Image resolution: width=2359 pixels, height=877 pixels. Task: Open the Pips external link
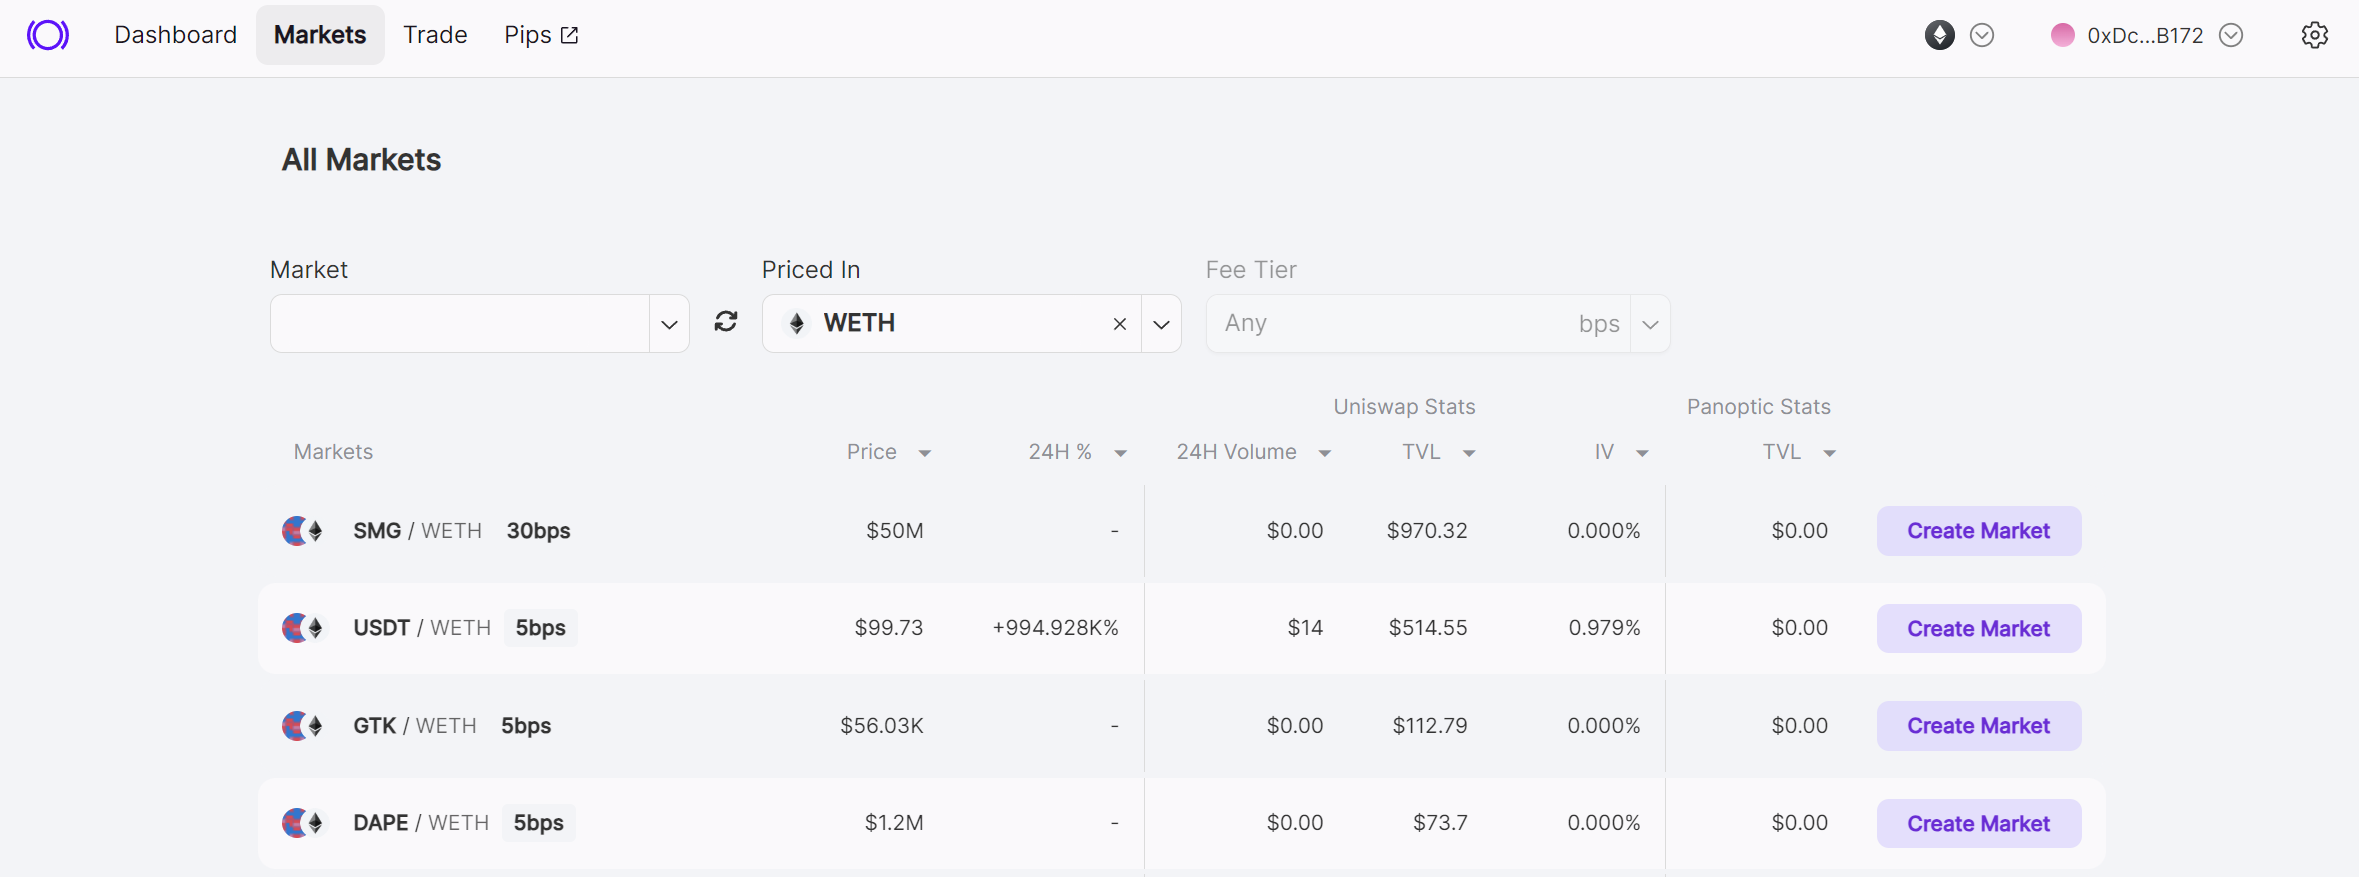541,35
